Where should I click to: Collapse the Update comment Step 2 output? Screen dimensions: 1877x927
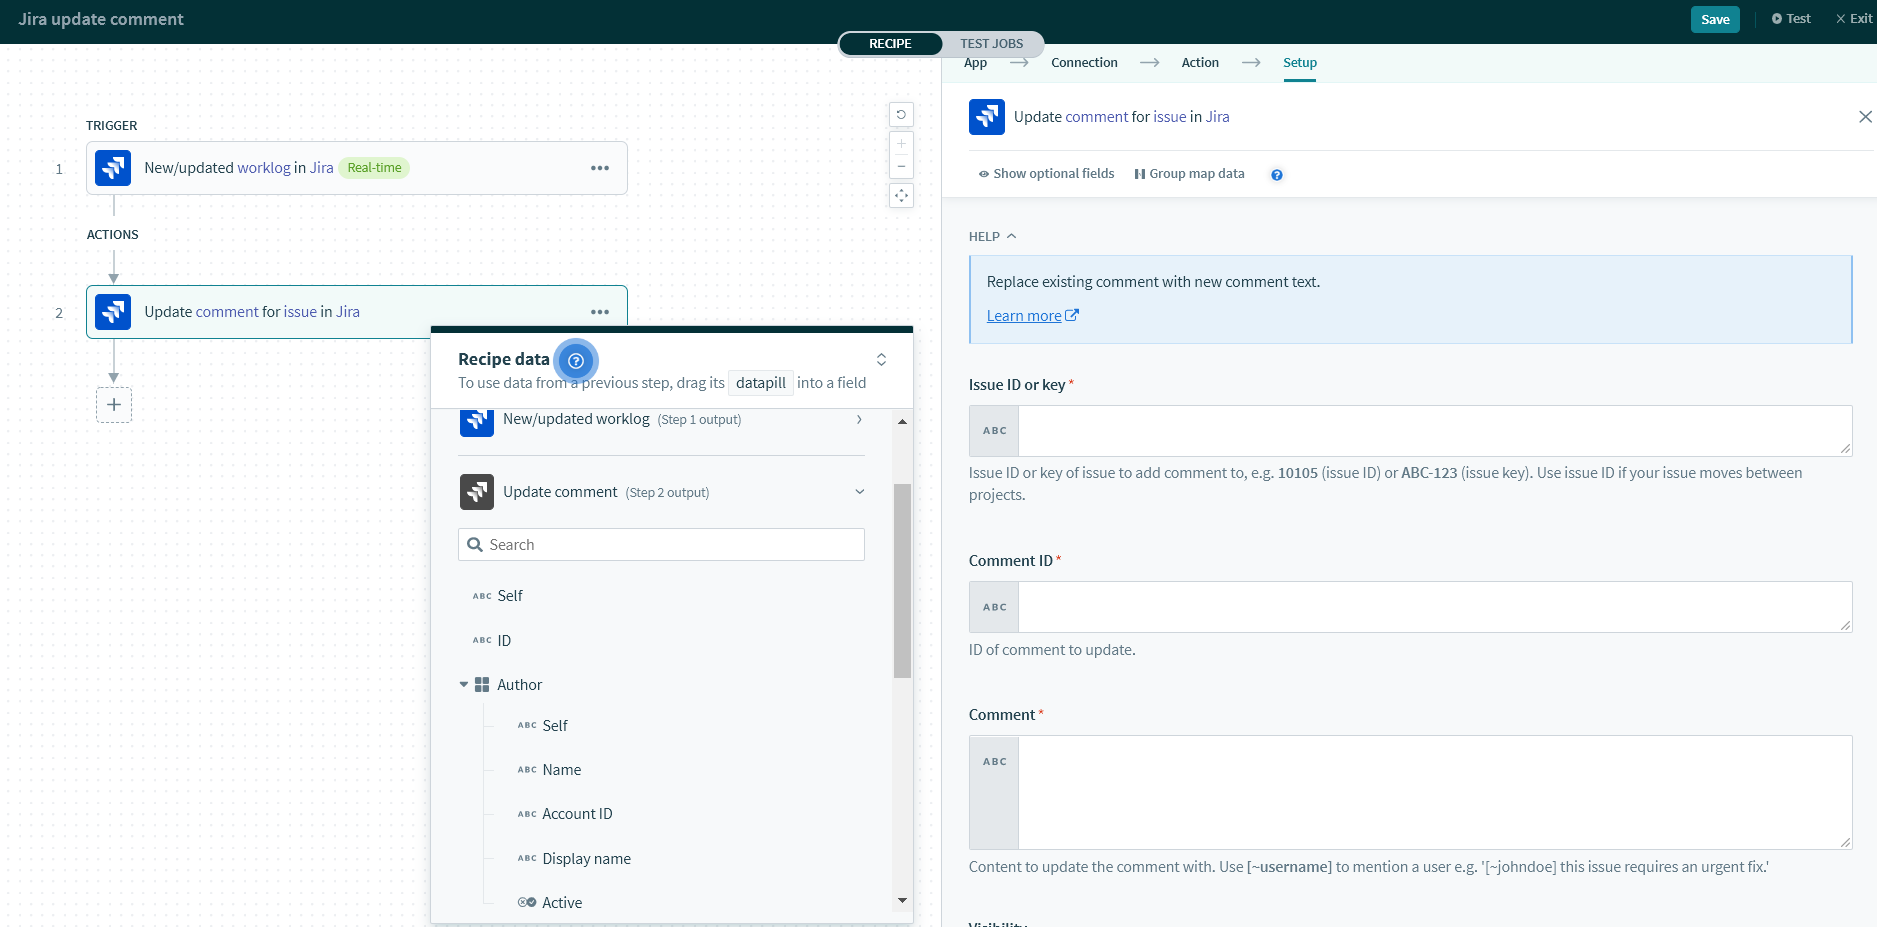click(x=859, y=492)
